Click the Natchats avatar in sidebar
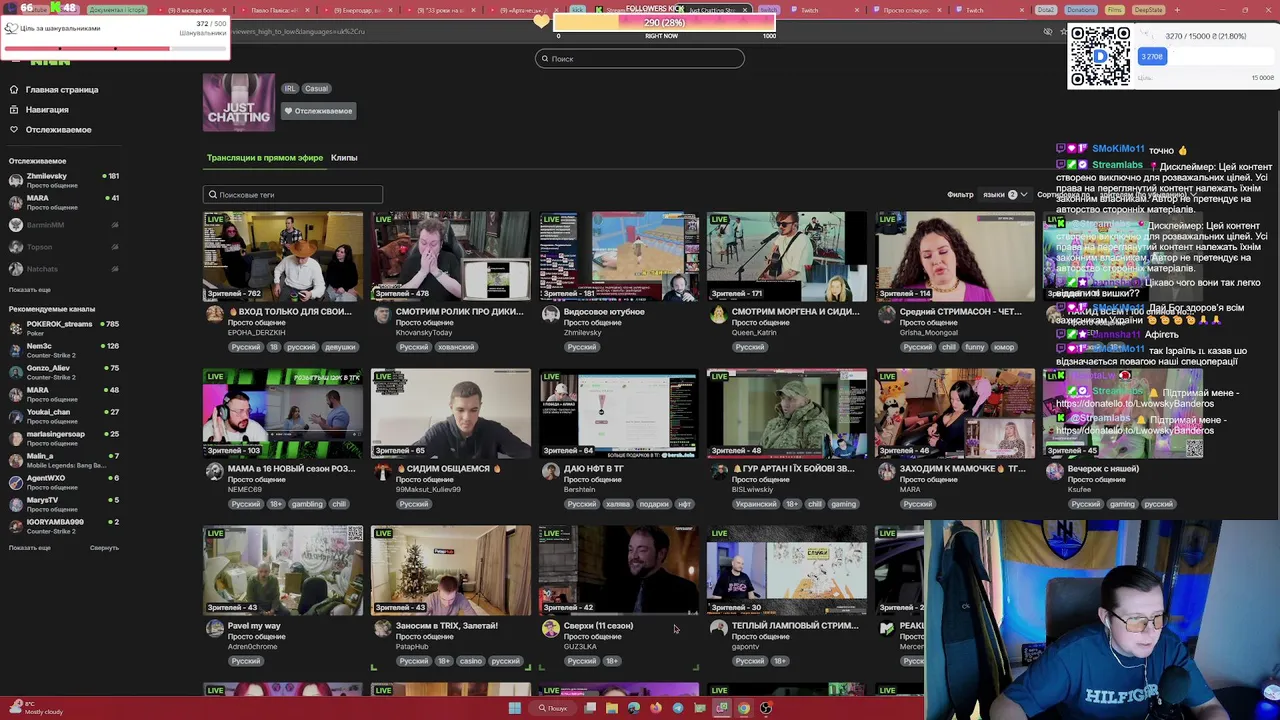The image size is (1280, 720). tap(15, 269)
